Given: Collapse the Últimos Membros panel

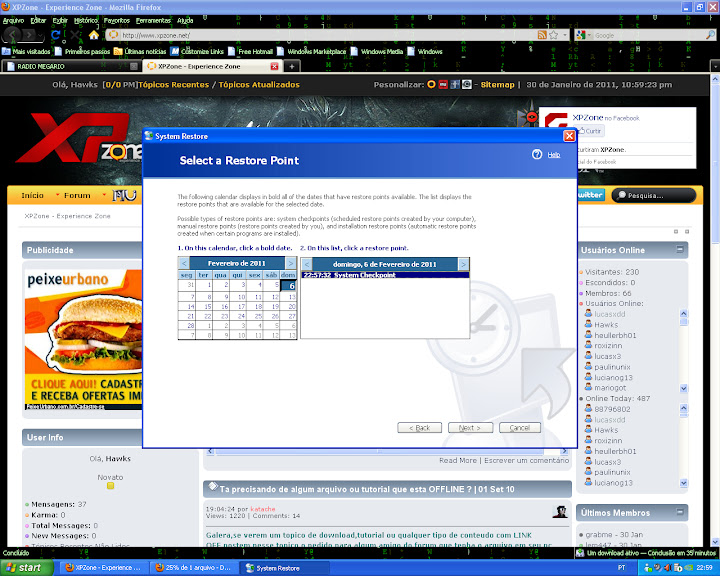Looking at the screenshot, I should point(680,511).
